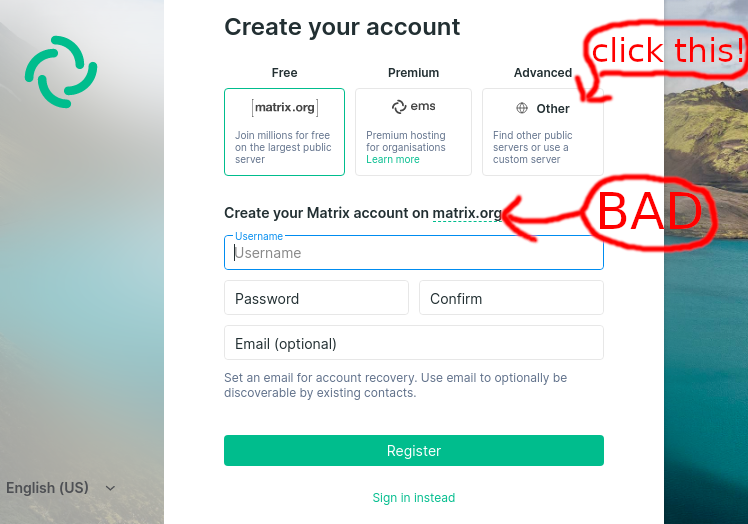This screenshot has height=524, width=748.
Task: Click the green Element logo
Action: pos(61,72)
